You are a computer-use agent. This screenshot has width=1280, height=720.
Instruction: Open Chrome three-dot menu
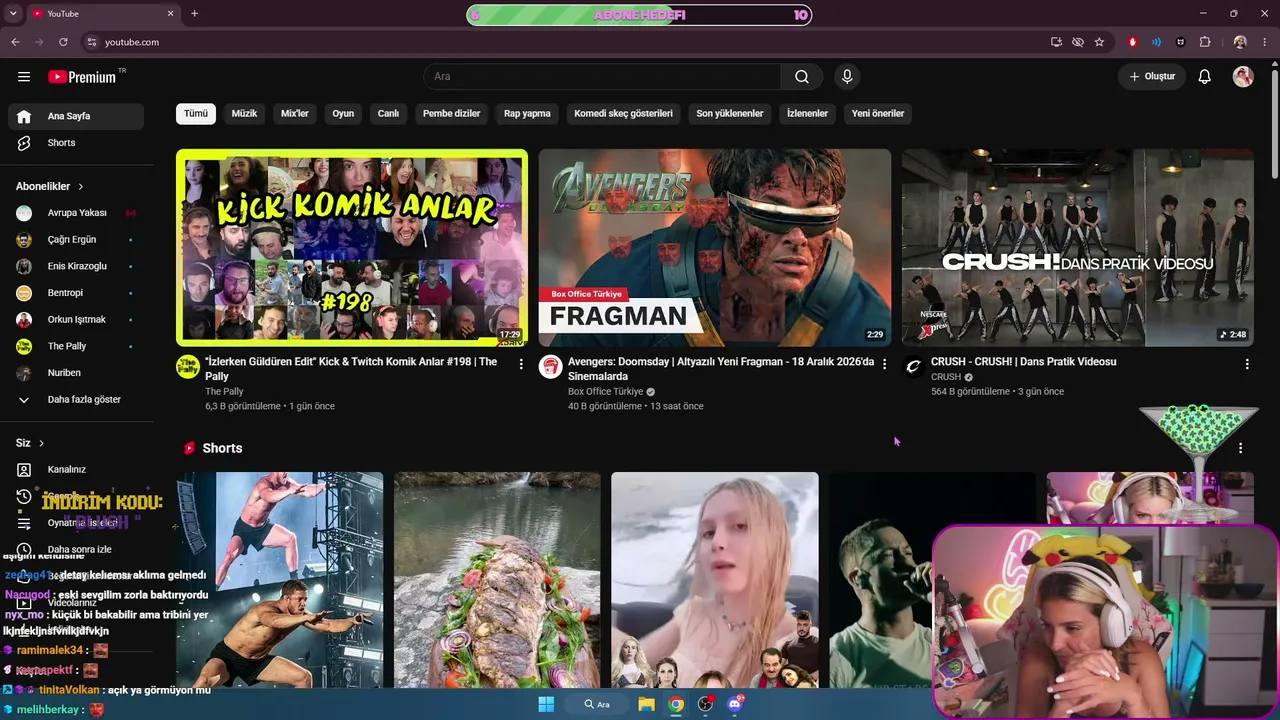(1264, 42)
